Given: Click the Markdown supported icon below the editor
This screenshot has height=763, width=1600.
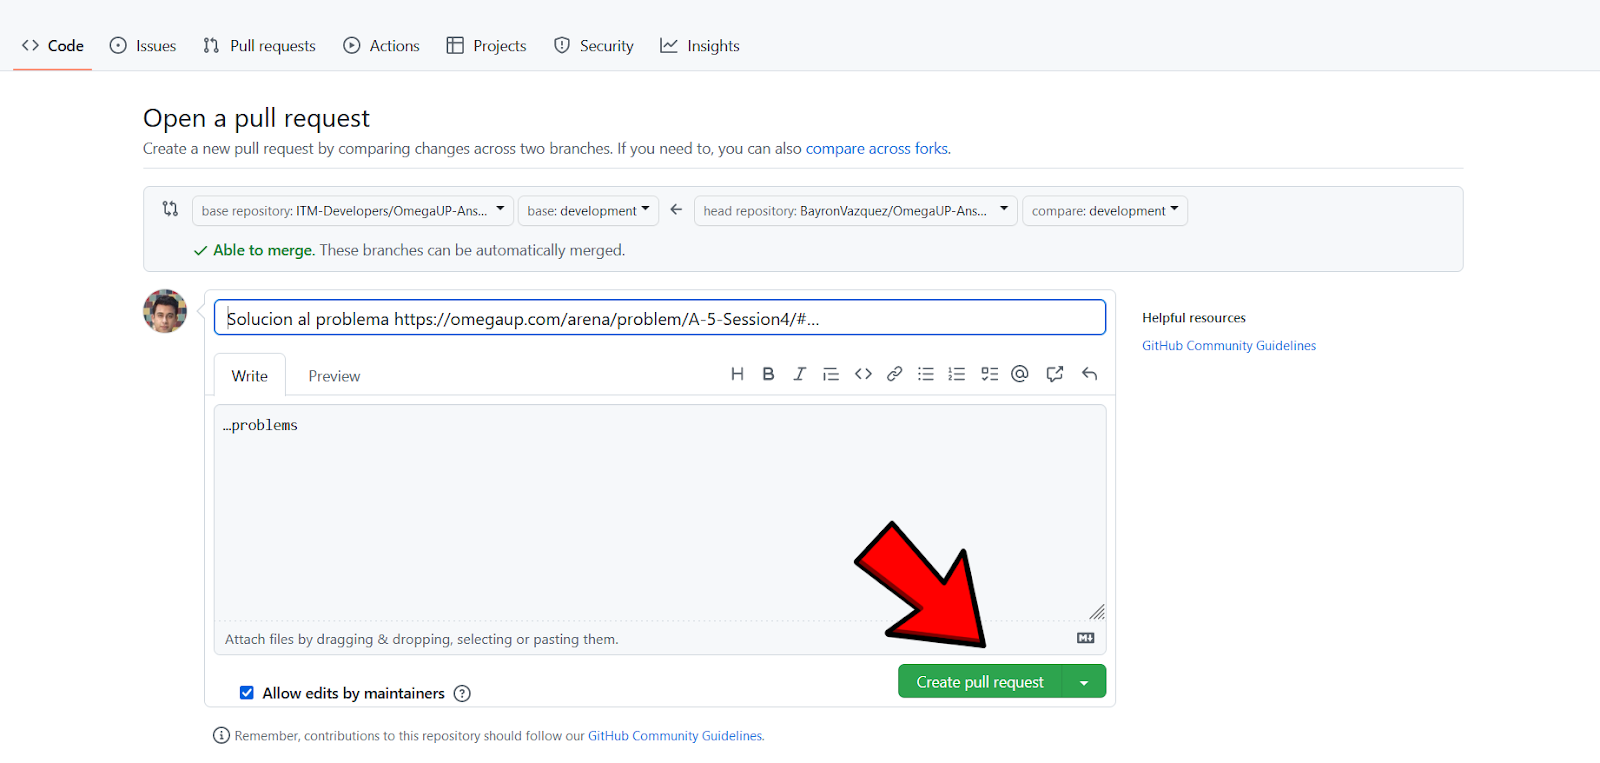Looking at the screenshot, I should [1085, 638].
